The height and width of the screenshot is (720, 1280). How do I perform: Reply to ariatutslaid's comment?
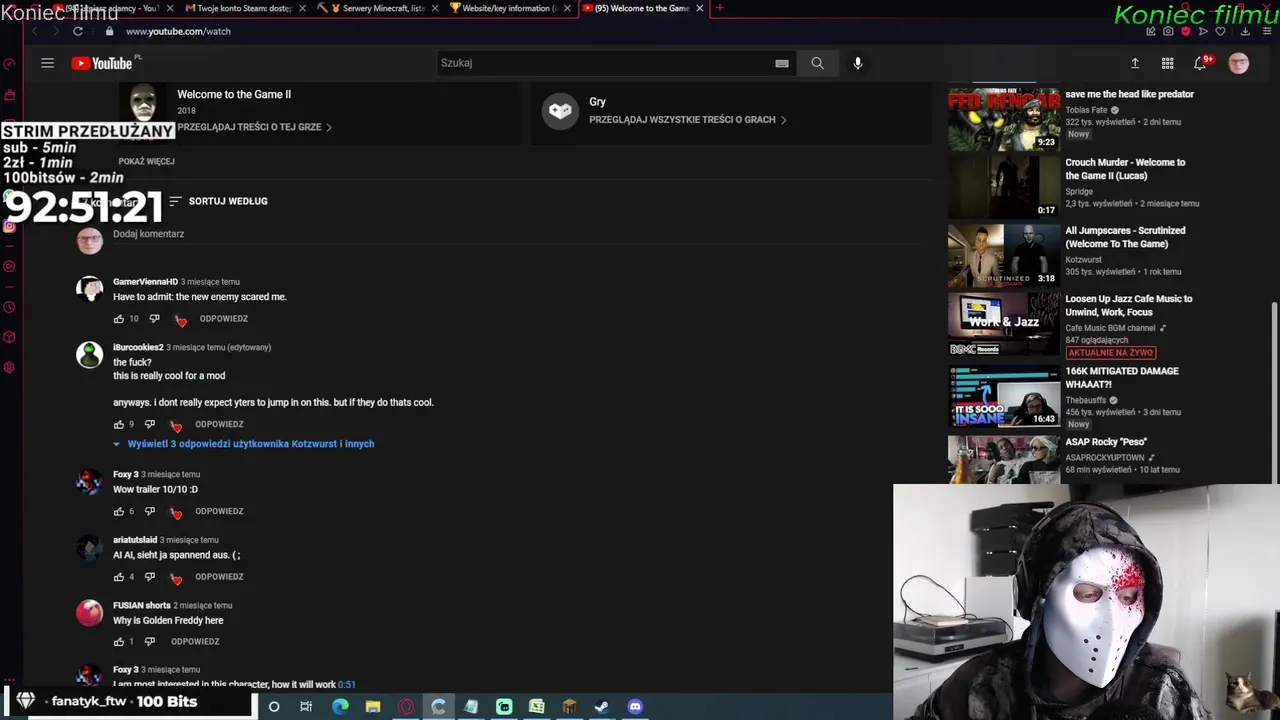pyautogui.click(x=220, y=577)
